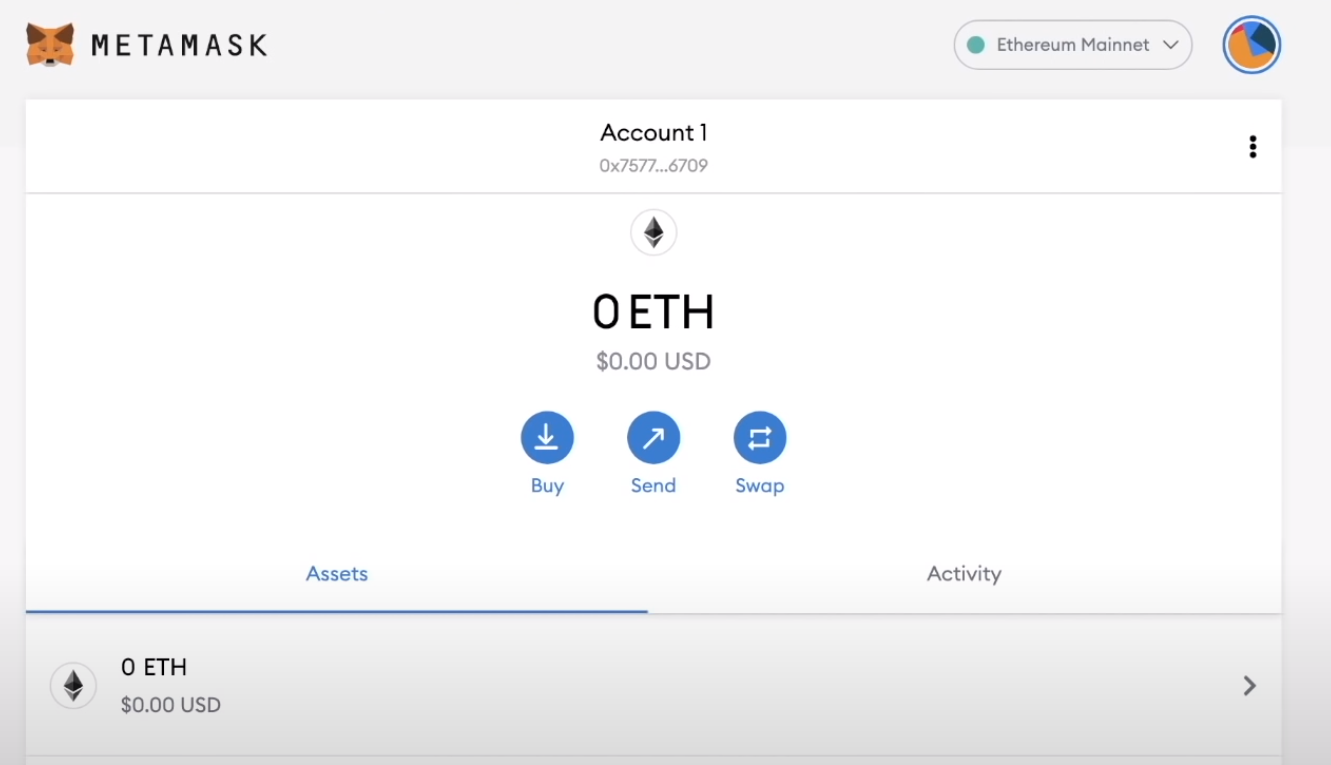Click the green network status dot
Image resolution: width=1331 pixels, height=765 pixels.
(976, 45)
